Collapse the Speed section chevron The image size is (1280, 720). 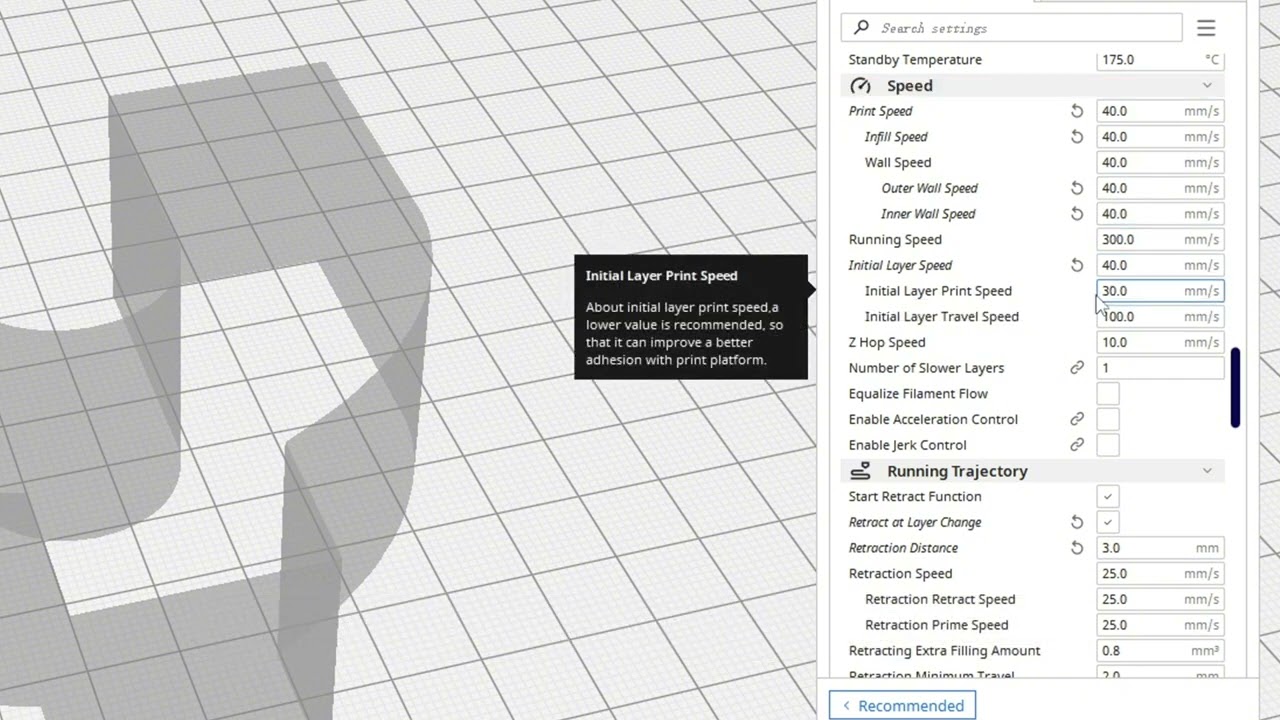(1207, 86)
